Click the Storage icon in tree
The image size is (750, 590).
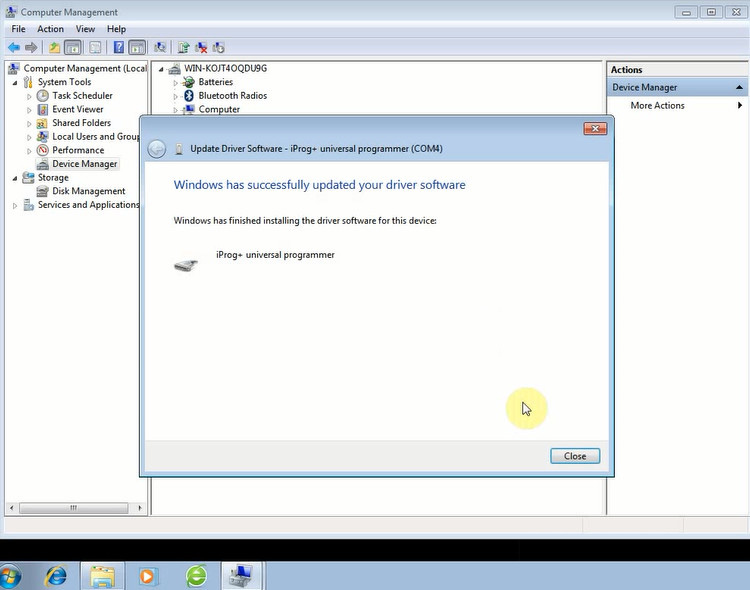tap(28, 178)
